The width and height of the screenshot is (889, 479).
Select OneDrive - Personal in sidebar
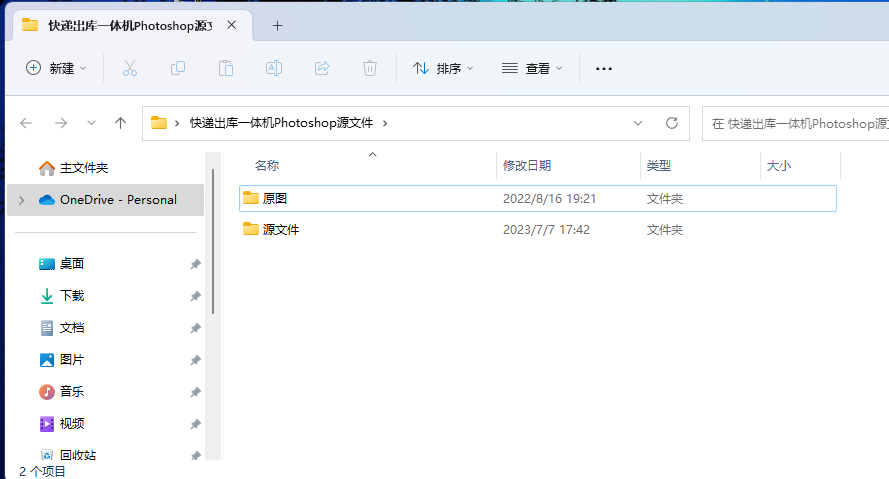pyautogui.click(x=105, y=200)
